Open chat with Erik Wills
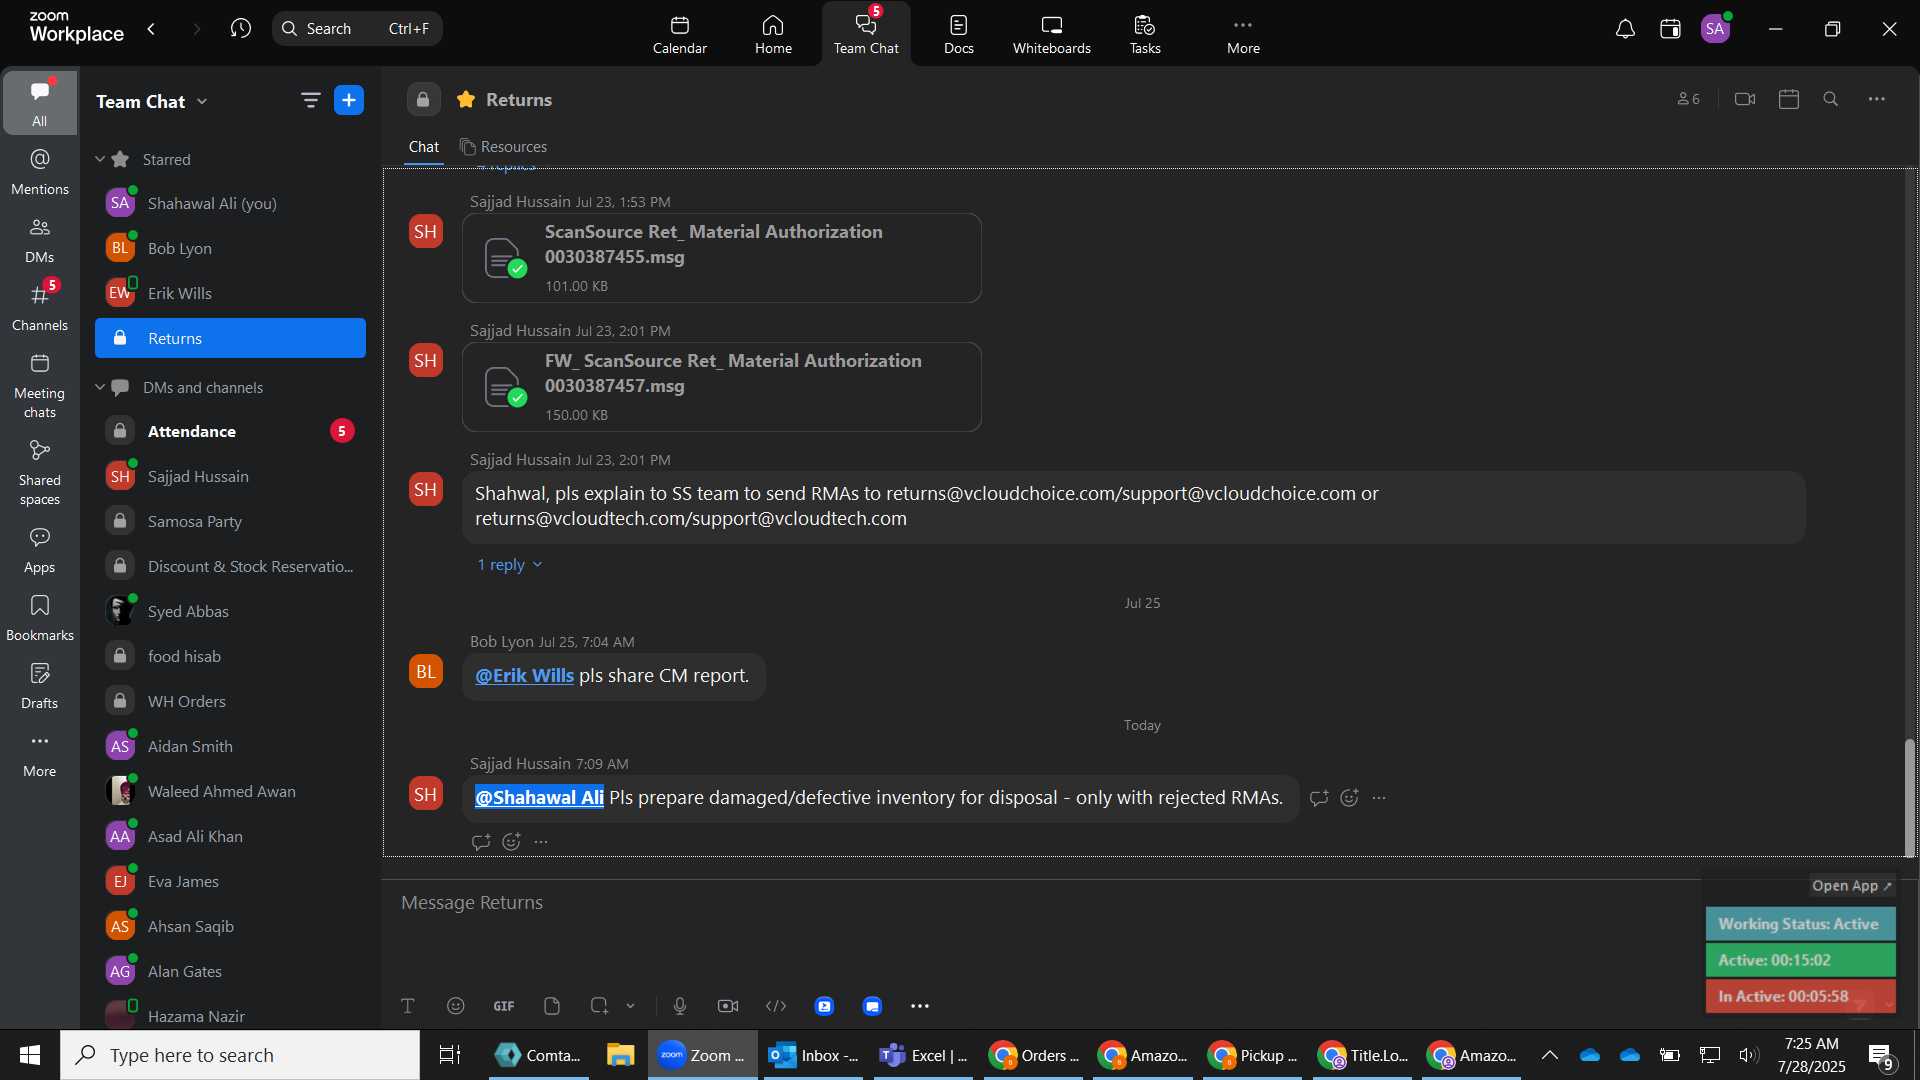This screenshot has height=1080, width=1920. pyautogui.click(x=230, y=293)
